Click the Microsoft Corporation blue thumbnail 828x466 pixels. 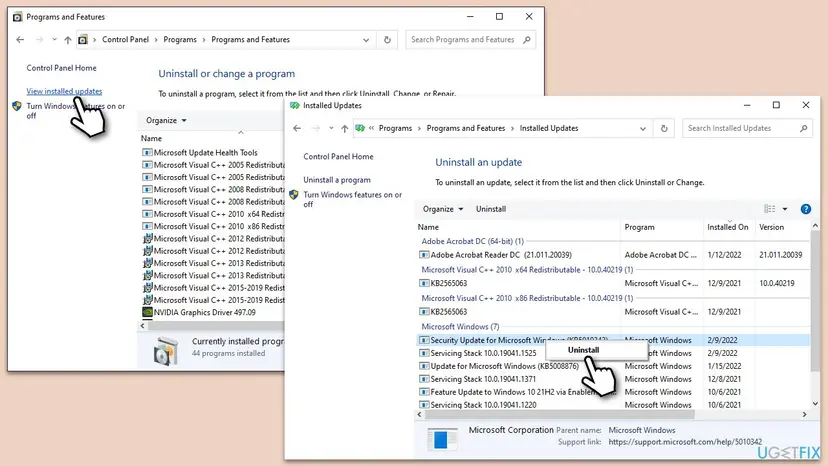pyautogui.click(x=441, y=439)
